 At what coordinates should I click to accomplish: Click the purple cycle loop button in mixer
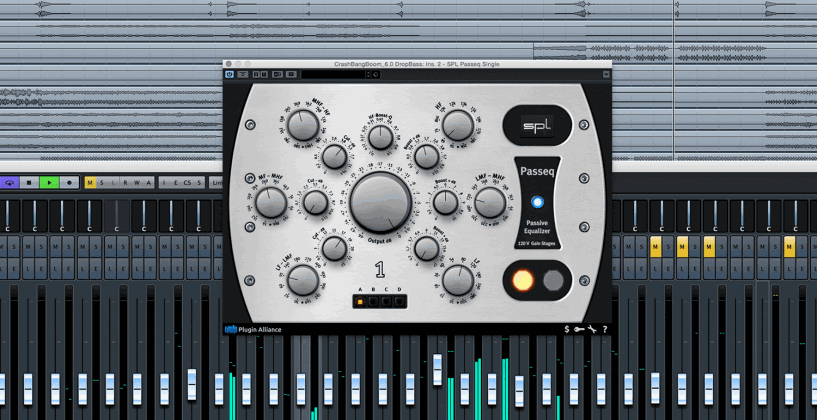[9, 183]
